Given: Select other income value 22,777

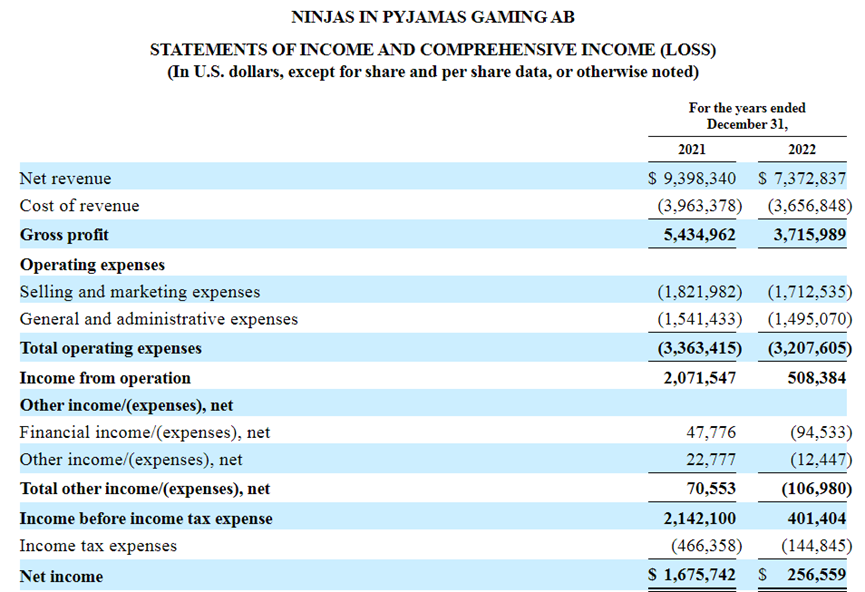Looking at the screenshot, I should coord(711,460).
